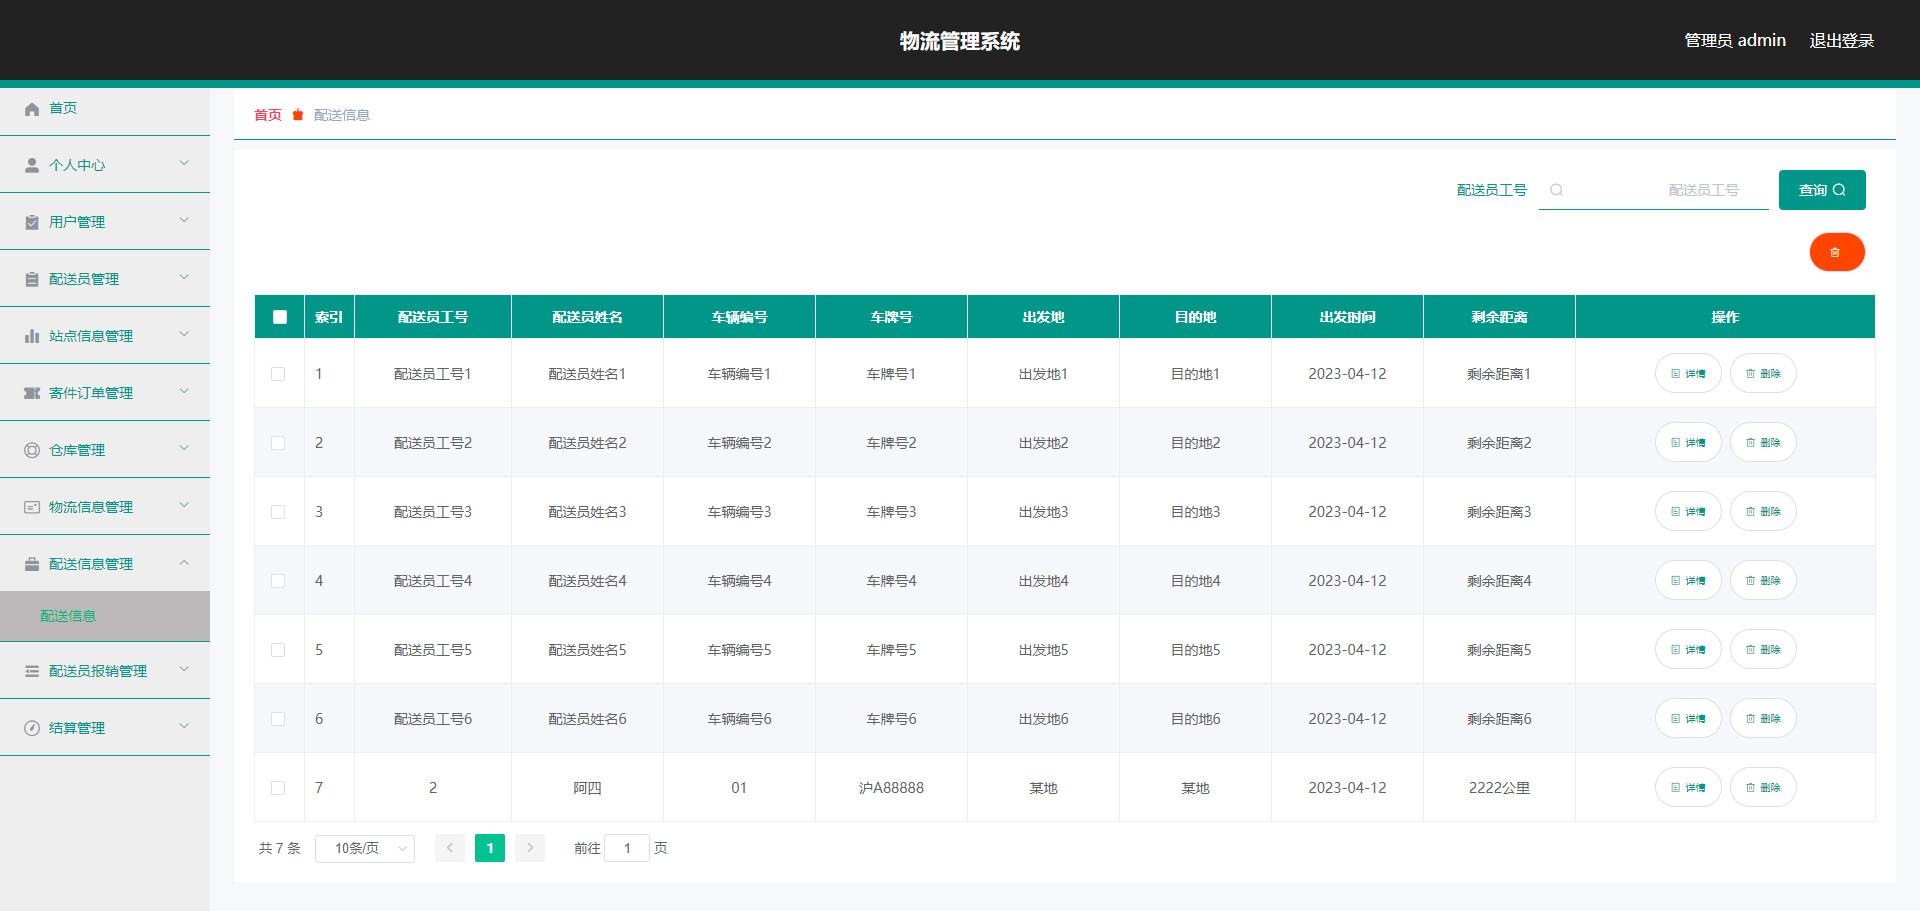The height and width of the screenshot is (911, 1920).
Task: Click the 结算管理 compass icon
Action: click(32, 728)
